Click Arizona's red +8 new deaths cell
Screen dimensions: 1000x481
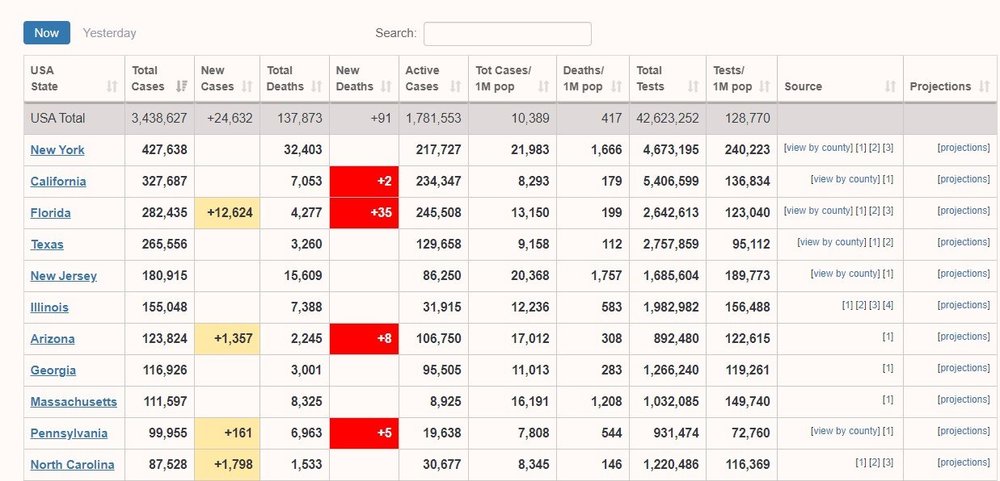(364, 339)
